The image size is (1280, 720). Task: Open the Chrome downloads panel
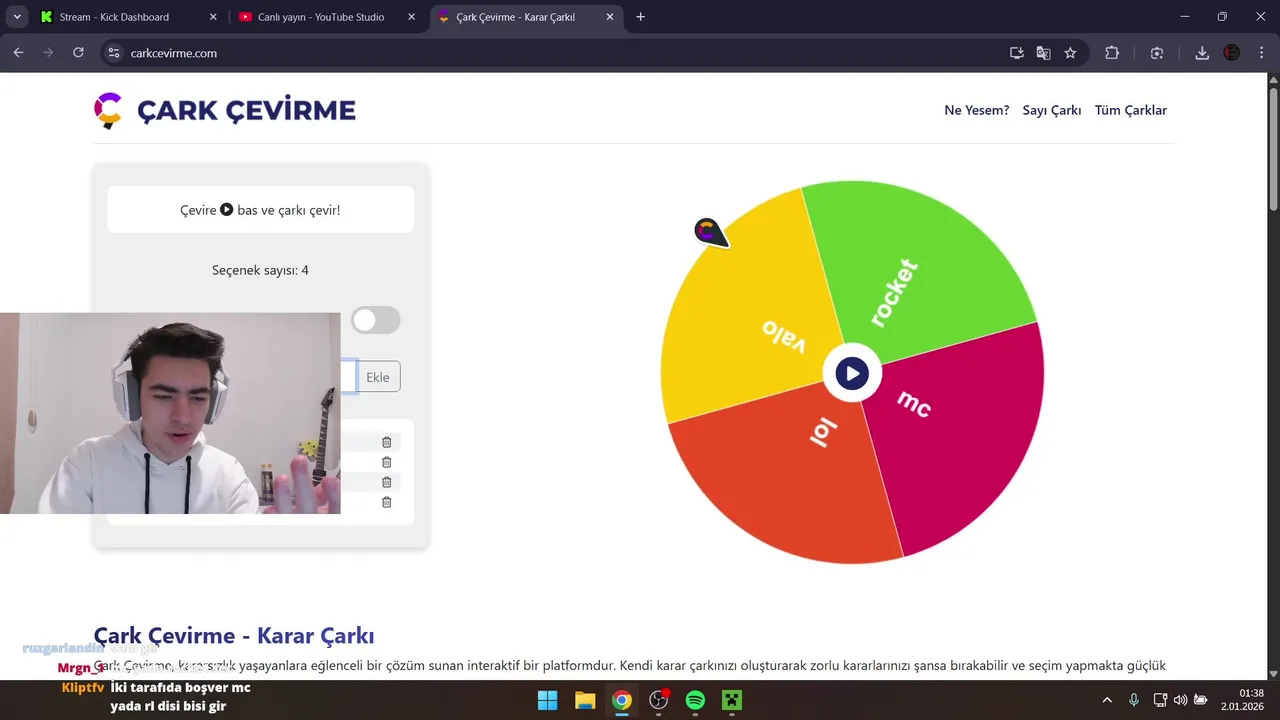[x=1202, y=53]
